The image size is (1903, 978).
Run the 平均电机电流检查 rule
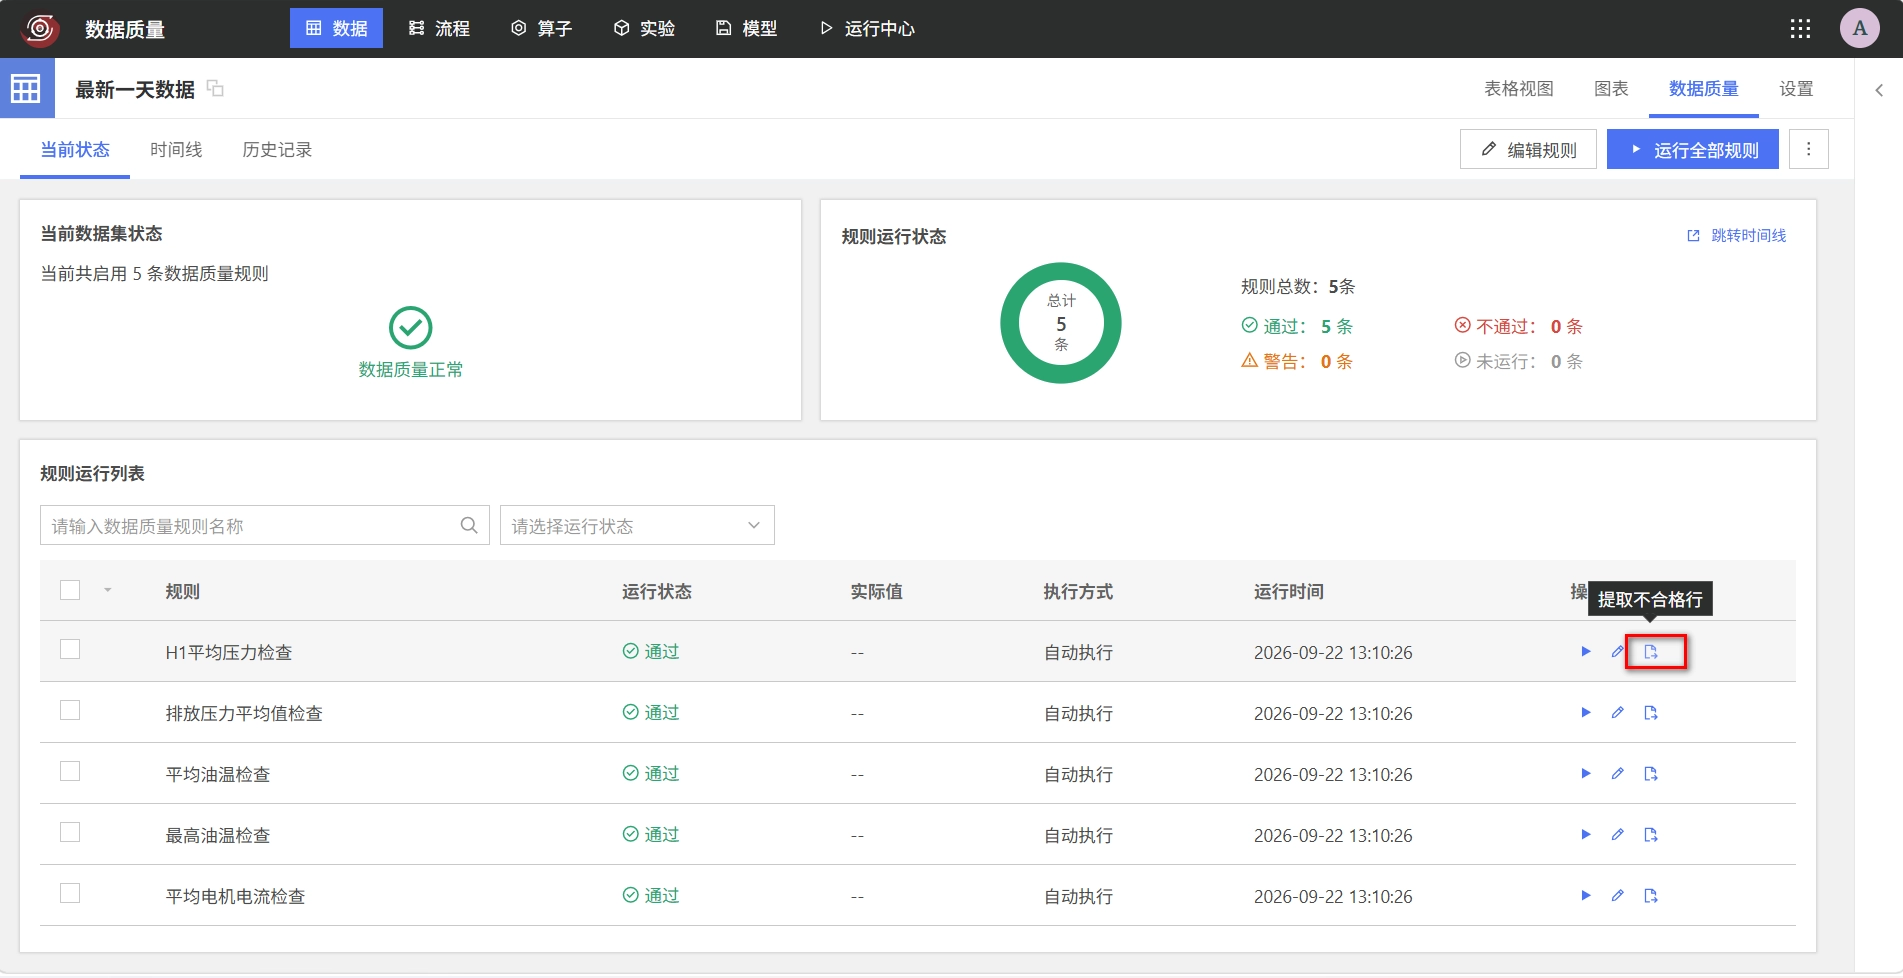click(x=1585, y=895)
